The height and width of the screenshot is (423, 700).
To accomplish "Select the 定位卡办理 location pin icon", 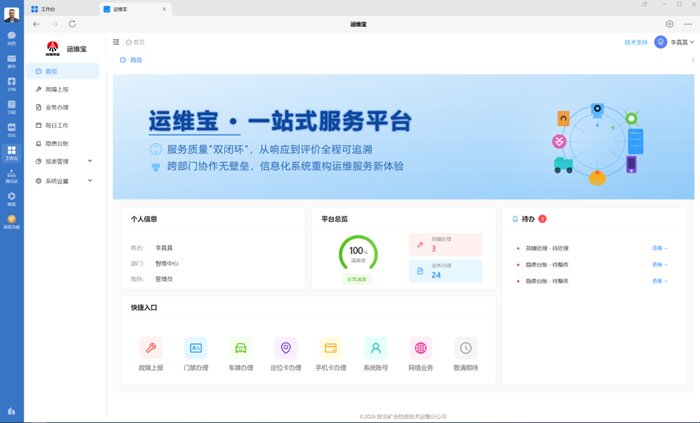I will (286, 348).
